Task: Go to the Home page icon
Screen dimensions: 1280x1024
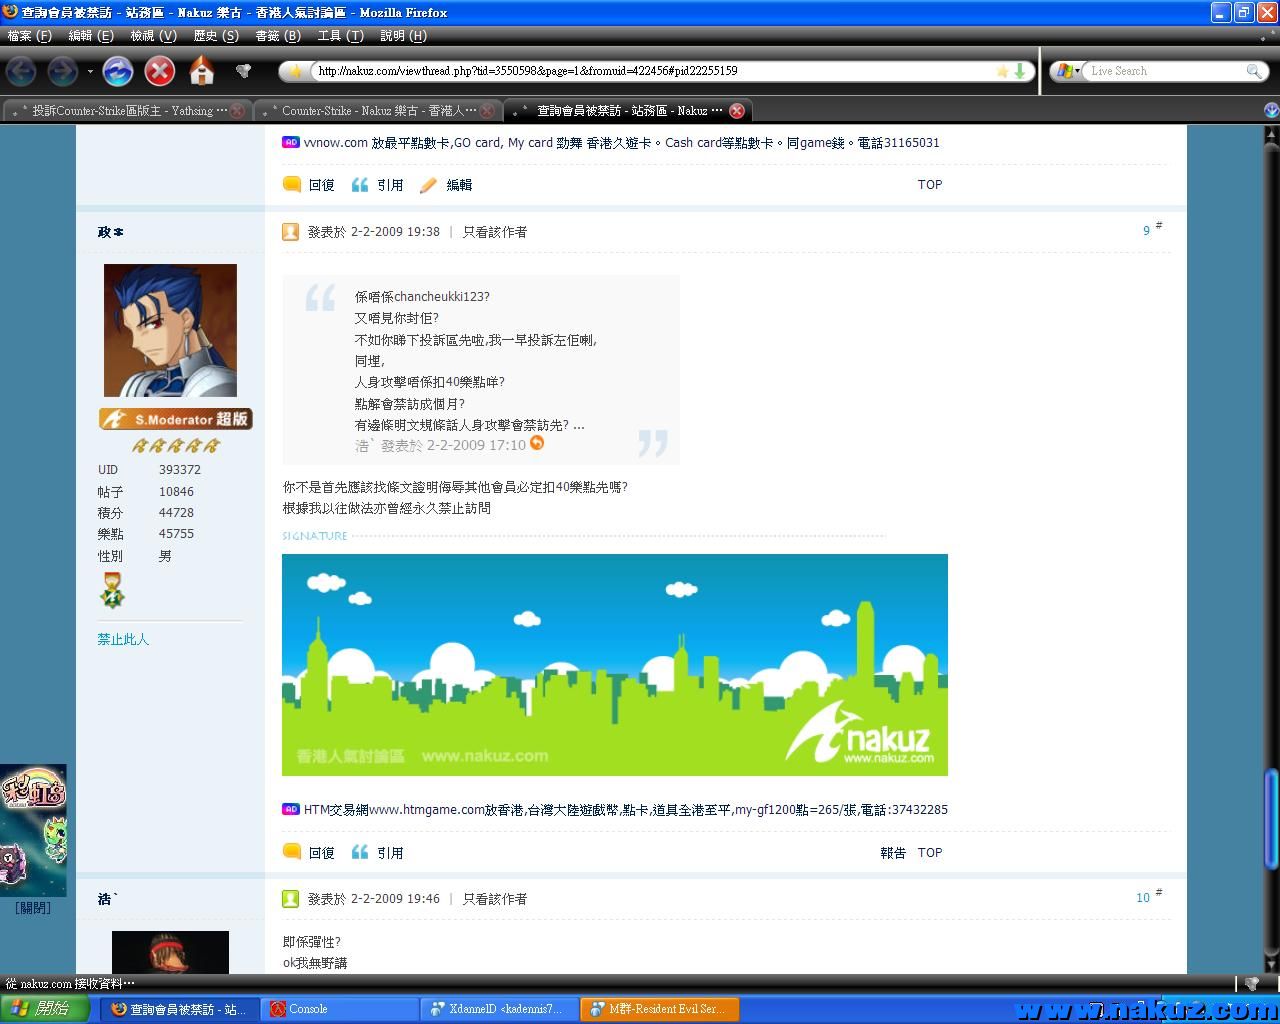Action: (x=202, y=71)
